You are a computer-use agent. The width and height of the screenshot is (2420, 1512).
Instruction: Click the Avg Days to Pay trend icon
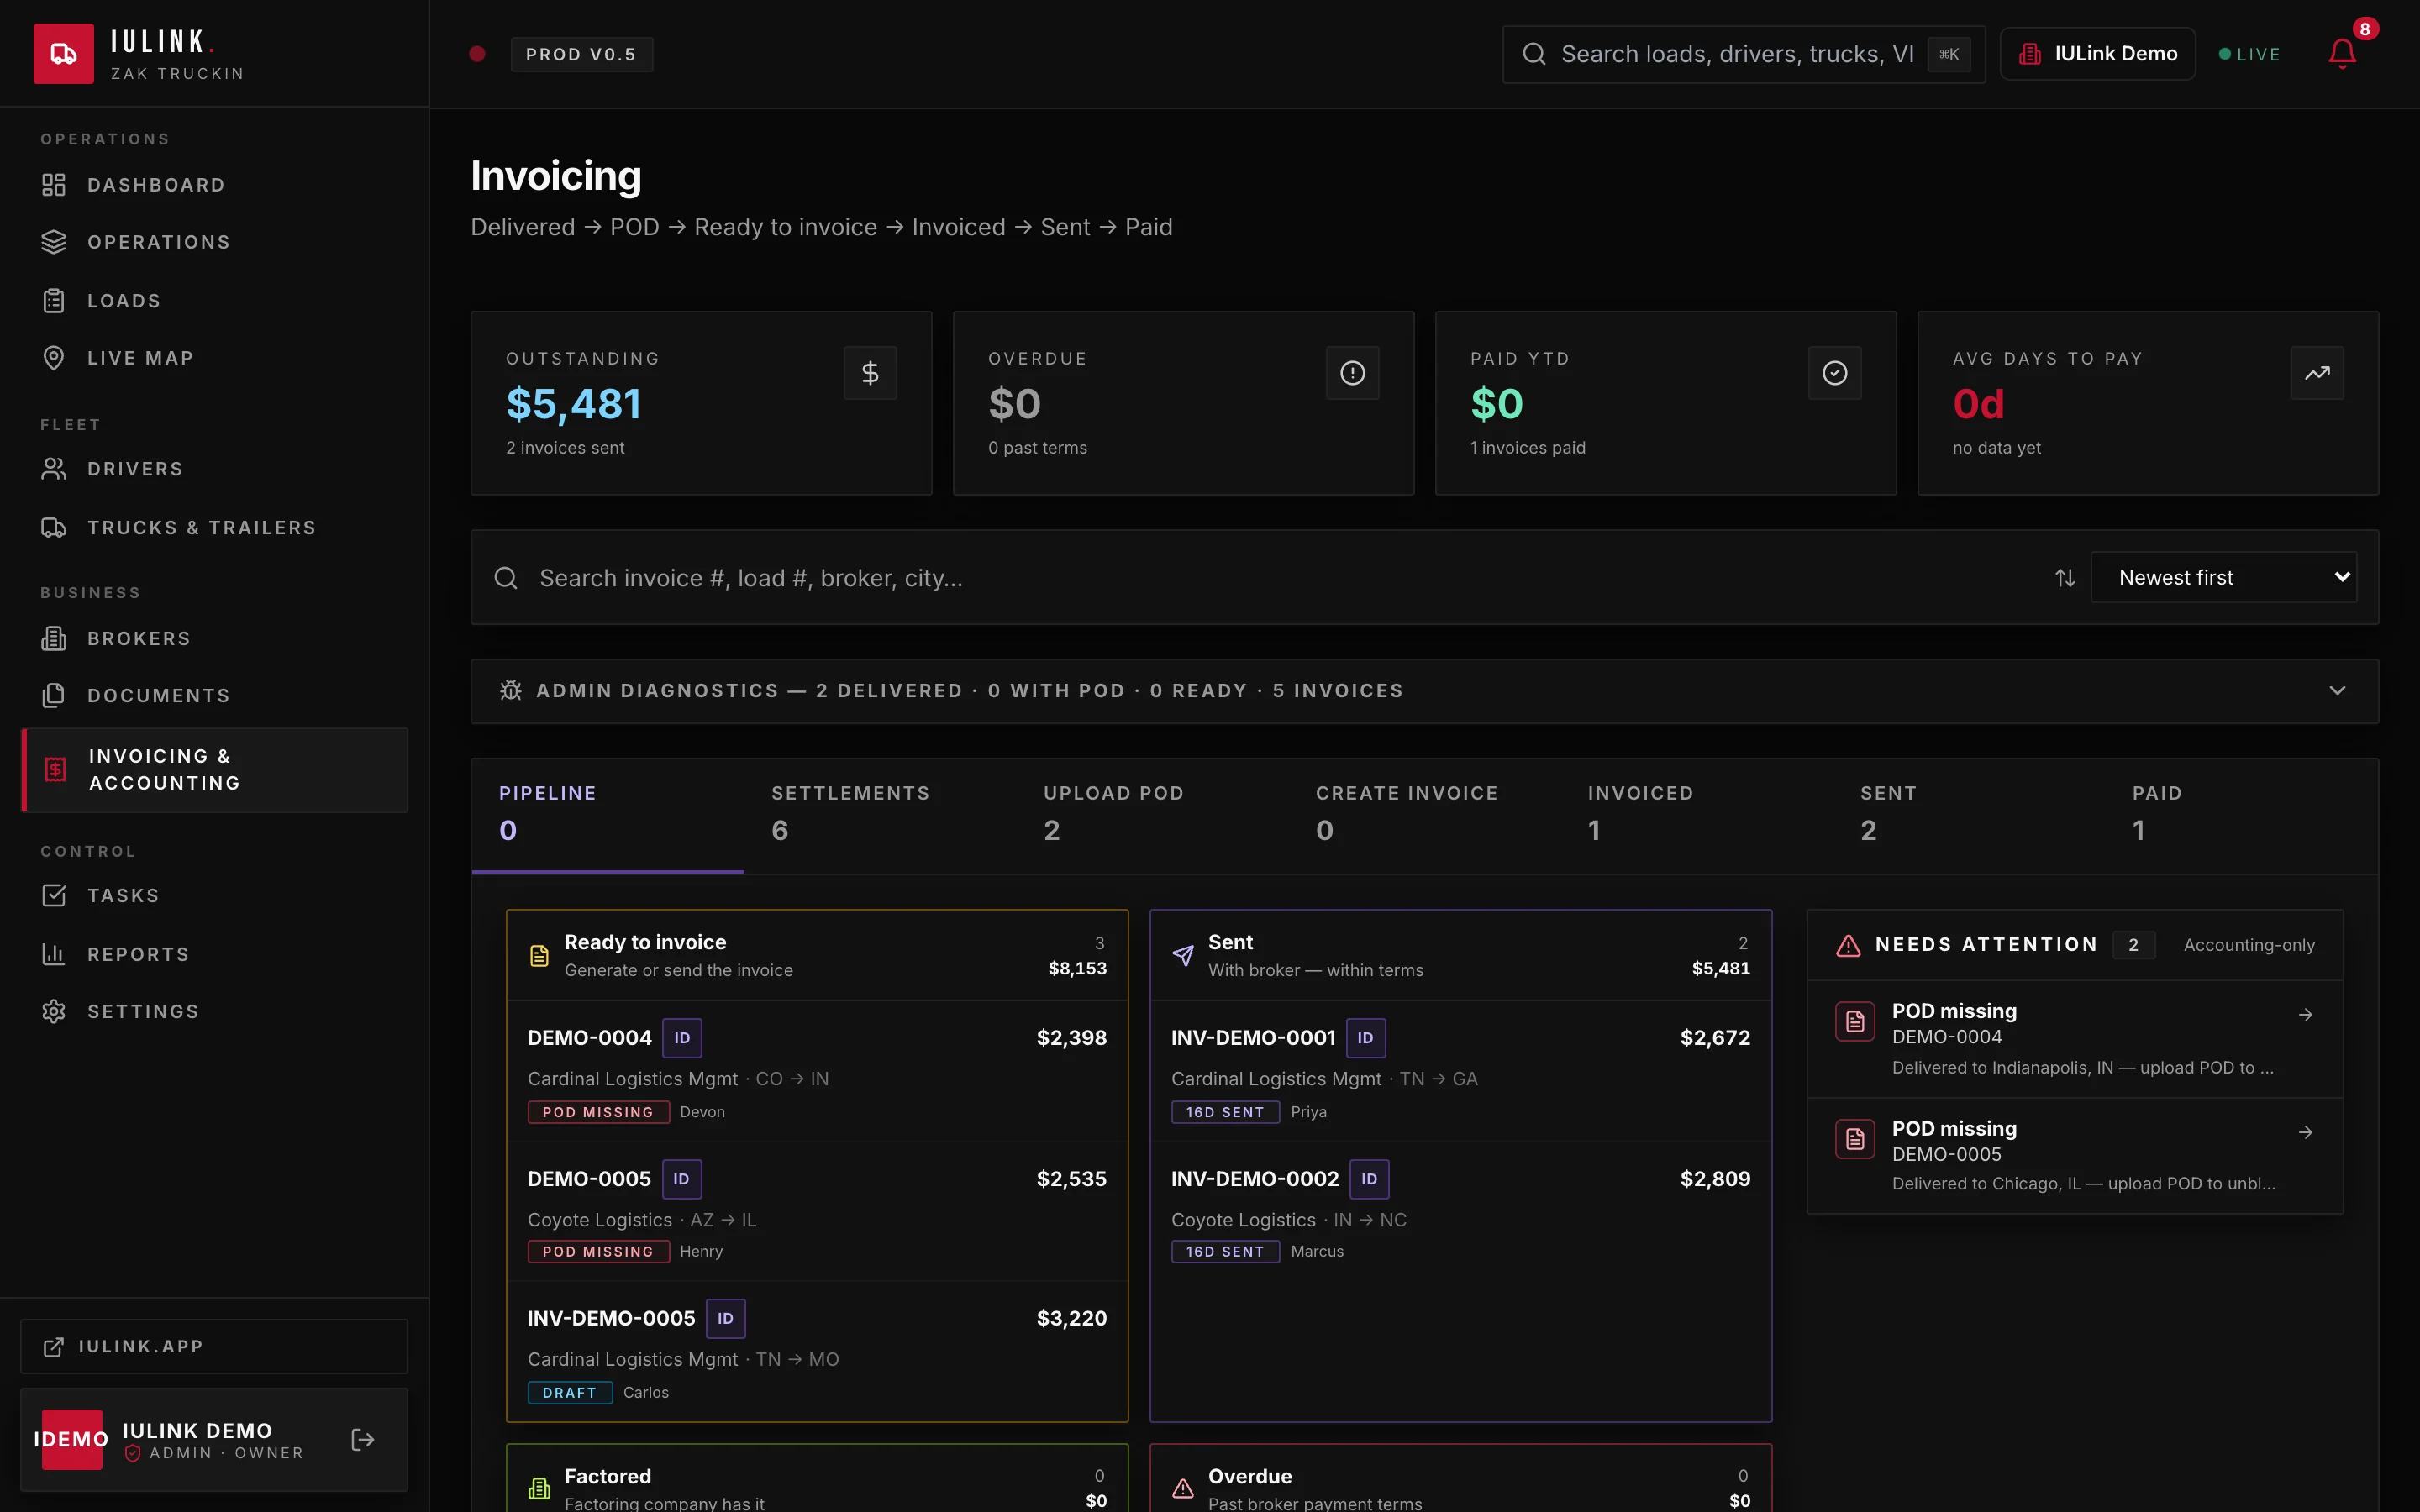2317,373
